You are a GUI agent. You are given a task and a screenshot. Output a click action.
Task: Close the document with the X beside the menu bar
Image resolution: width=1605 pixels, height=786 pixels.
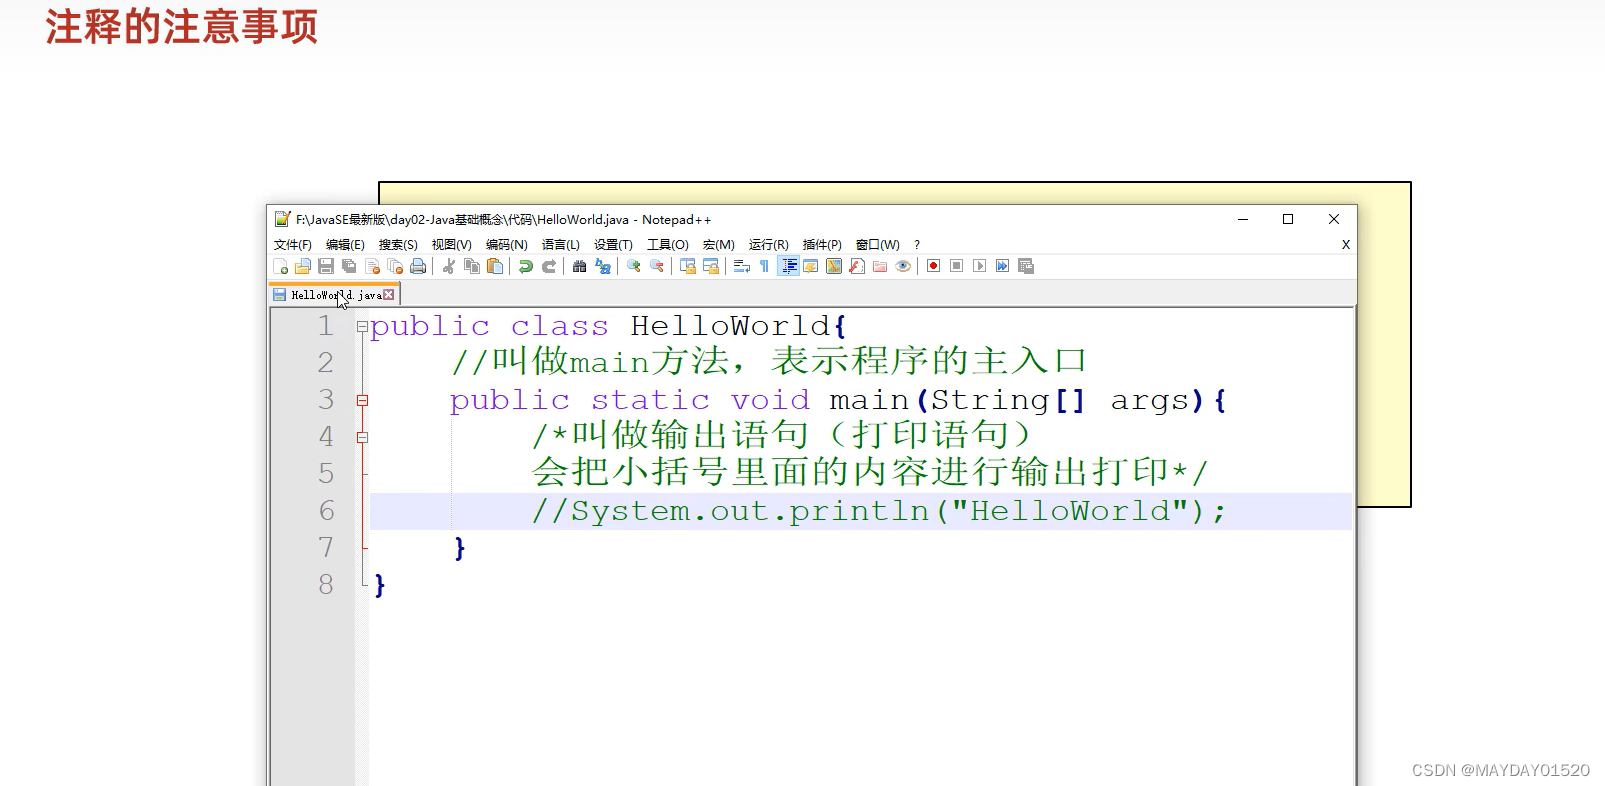(1346, 245)
